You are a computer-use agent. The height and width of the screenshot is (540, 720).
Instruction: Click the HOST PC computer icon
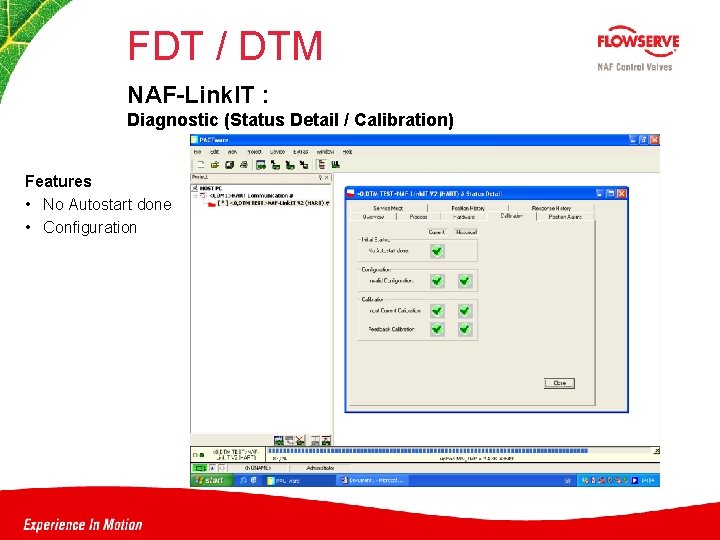(x=195, y=188)
